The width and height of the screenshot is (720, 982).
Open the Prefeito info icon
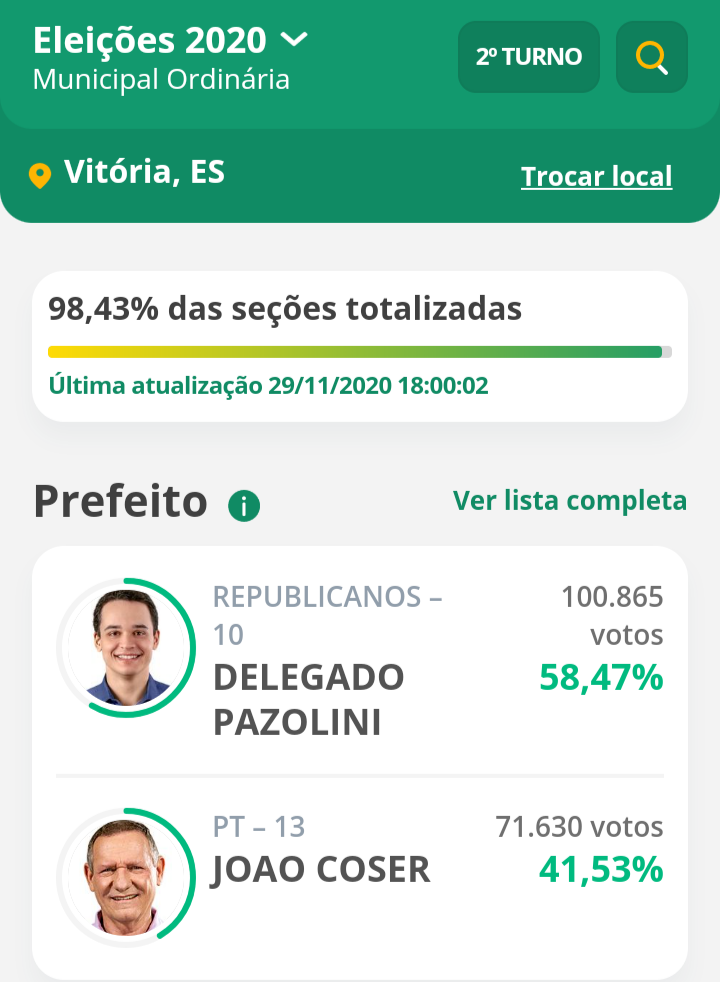(x=244, y=506)
